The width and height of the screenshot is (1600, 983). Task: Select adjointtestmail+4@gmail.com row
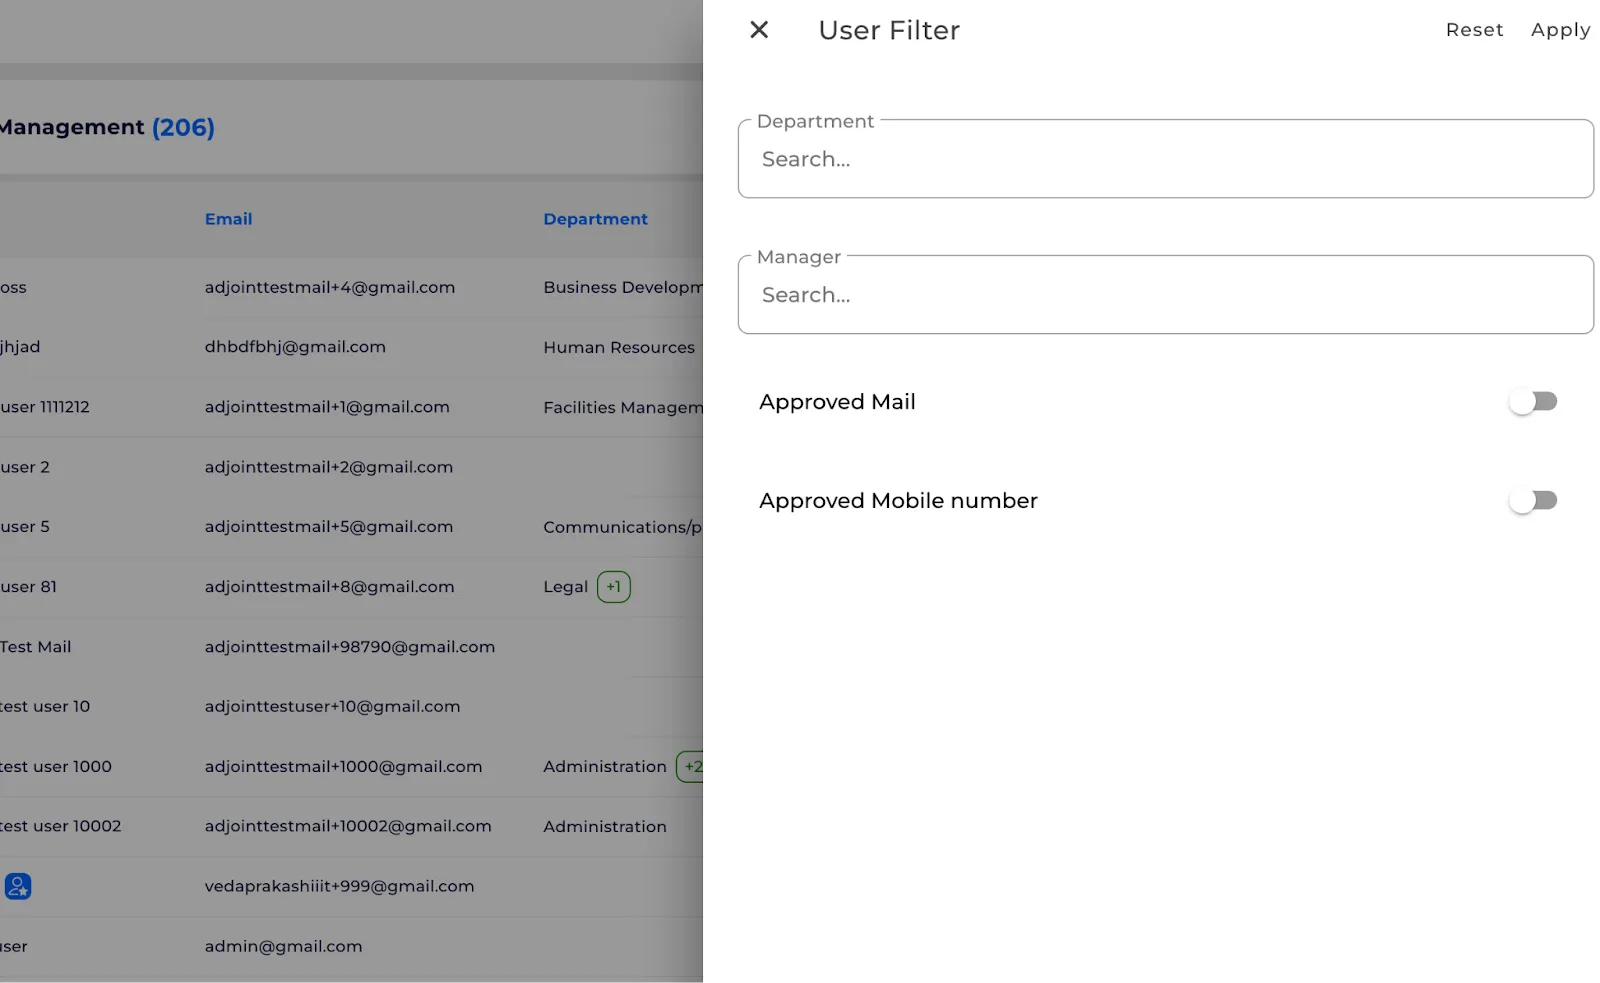tap(351, 288)
